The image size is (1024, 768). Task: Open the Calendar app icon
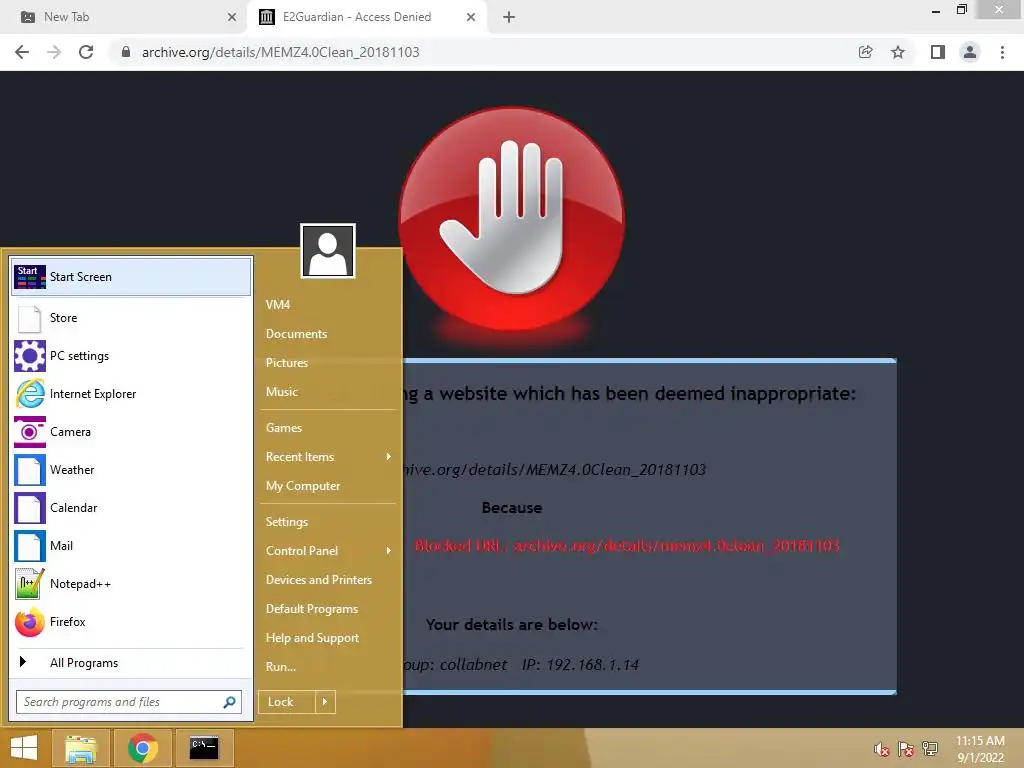(x=29, y=507)
